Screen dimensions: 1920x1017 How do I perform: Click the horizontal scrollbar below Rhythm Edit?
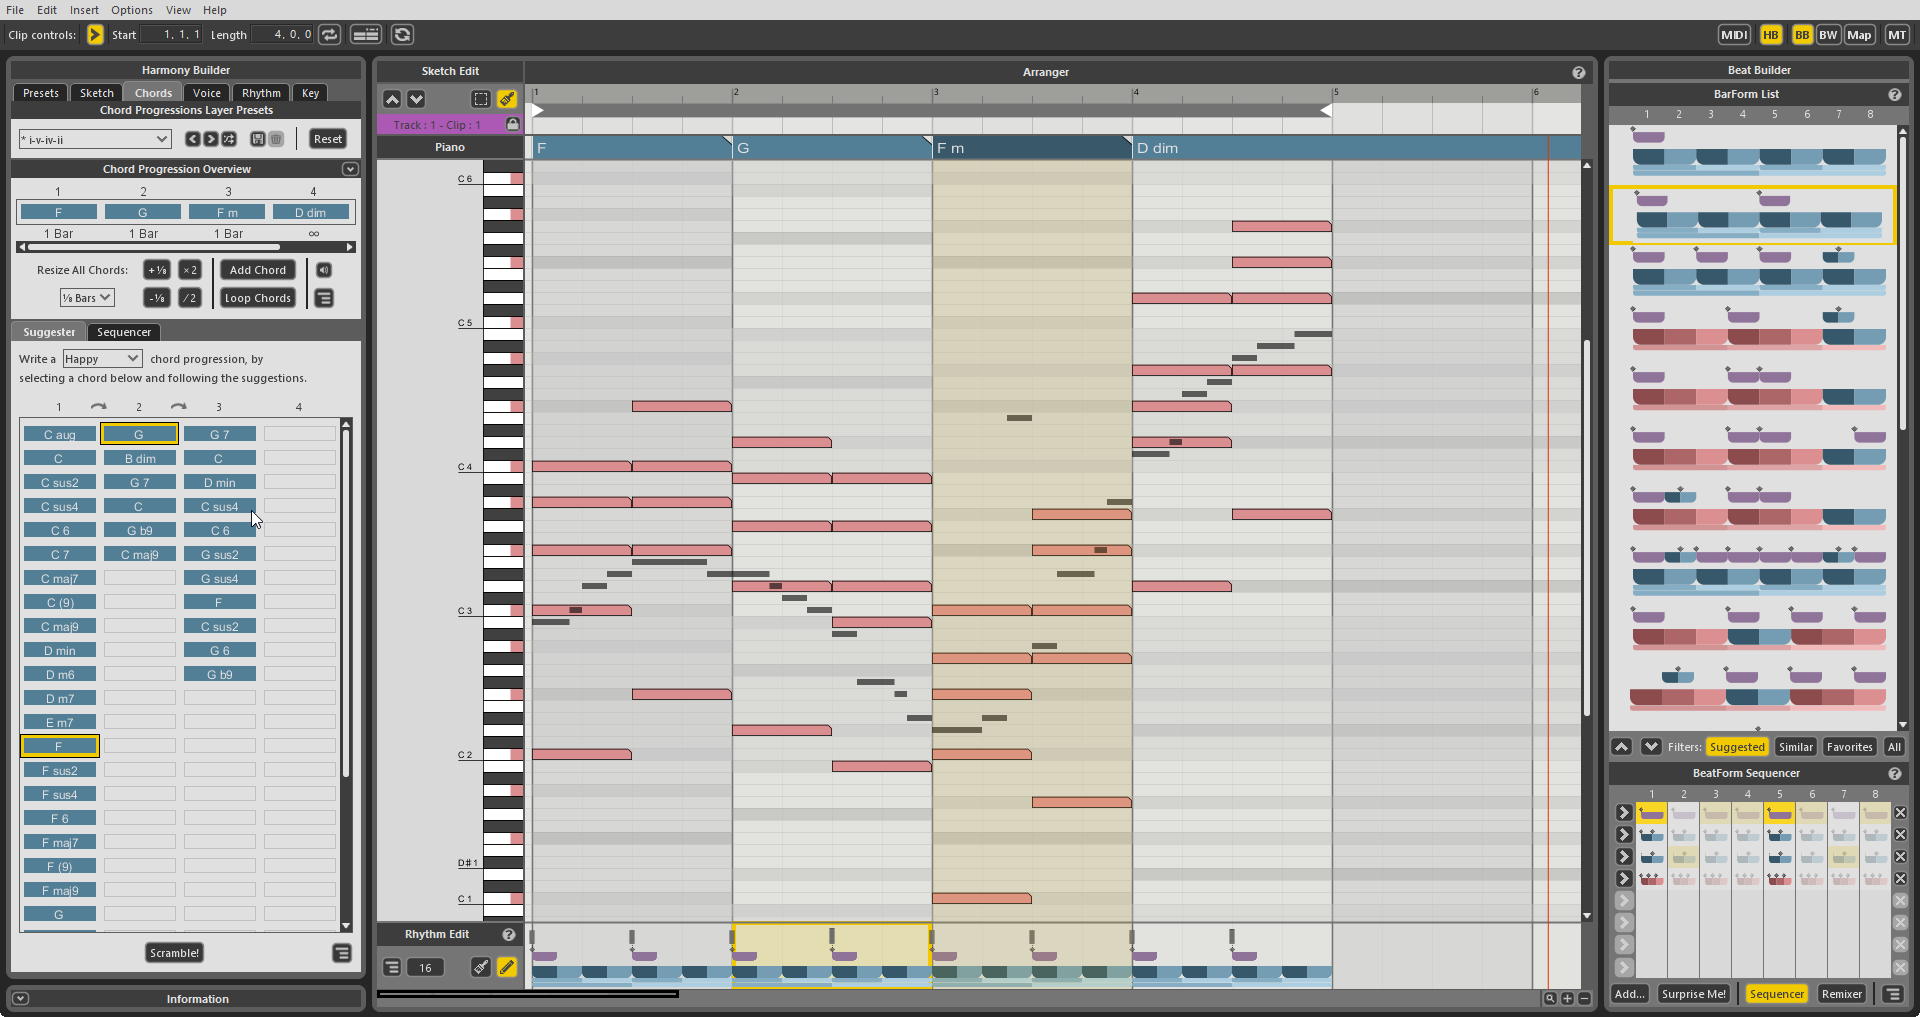pyautogui.click(x=528, y=994)
